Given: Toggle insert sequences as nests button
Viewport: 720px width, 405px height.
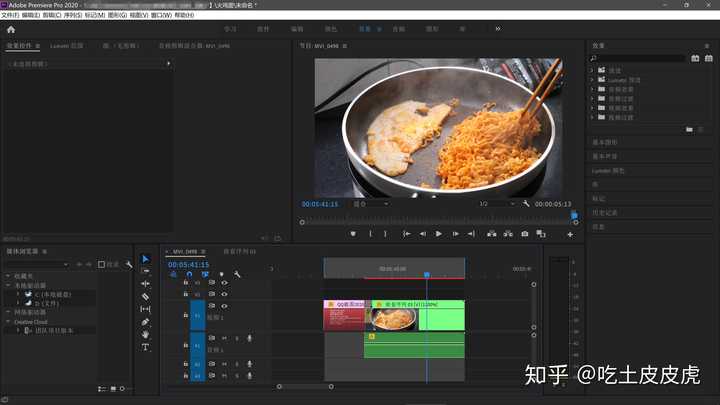Looking at the screenshot, I should pyautogui.click(x=173, y=274).
